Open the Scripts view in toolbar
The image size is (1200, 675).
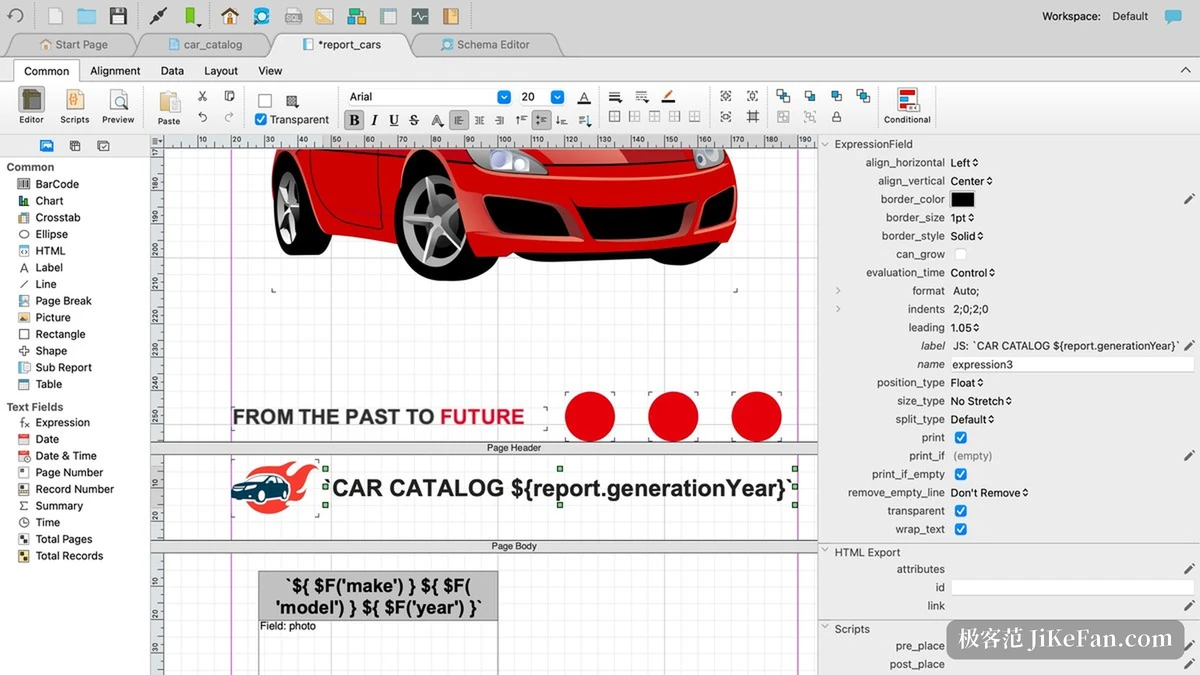pos(75,106)
